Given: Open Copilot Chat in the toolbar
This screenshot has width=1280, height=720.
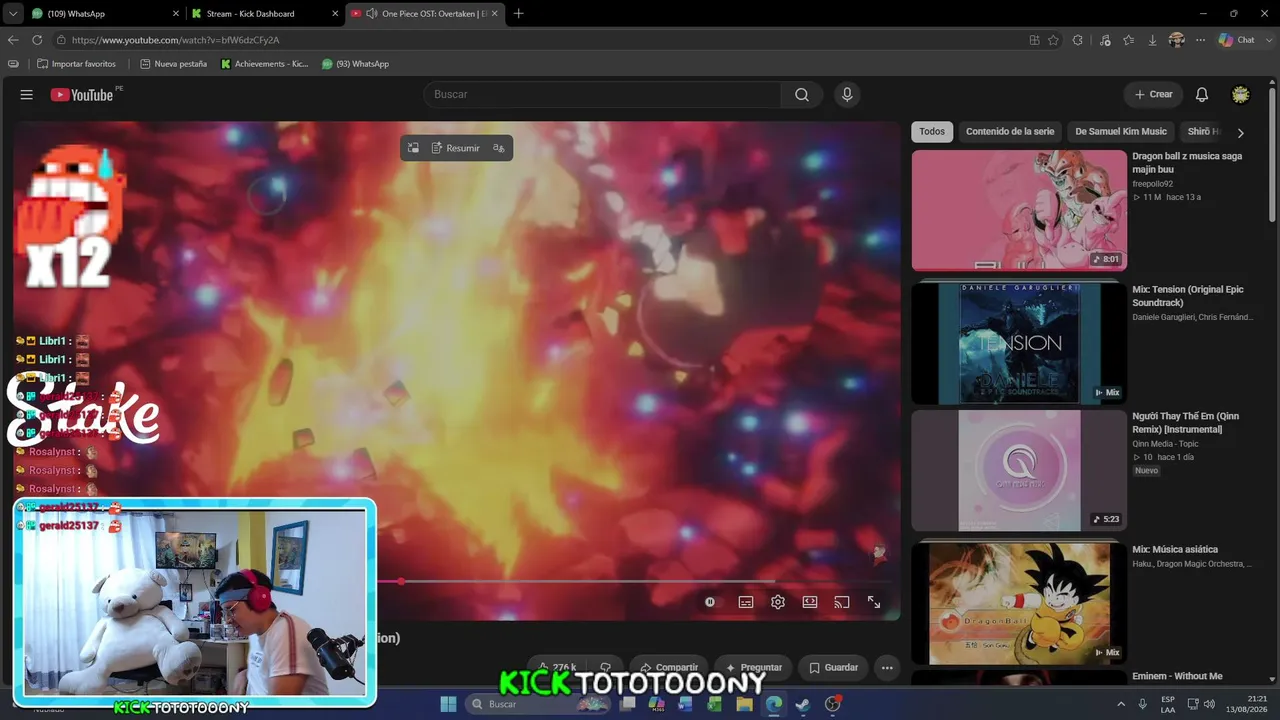Looking at the screenshot, I should pos(1237,40).
